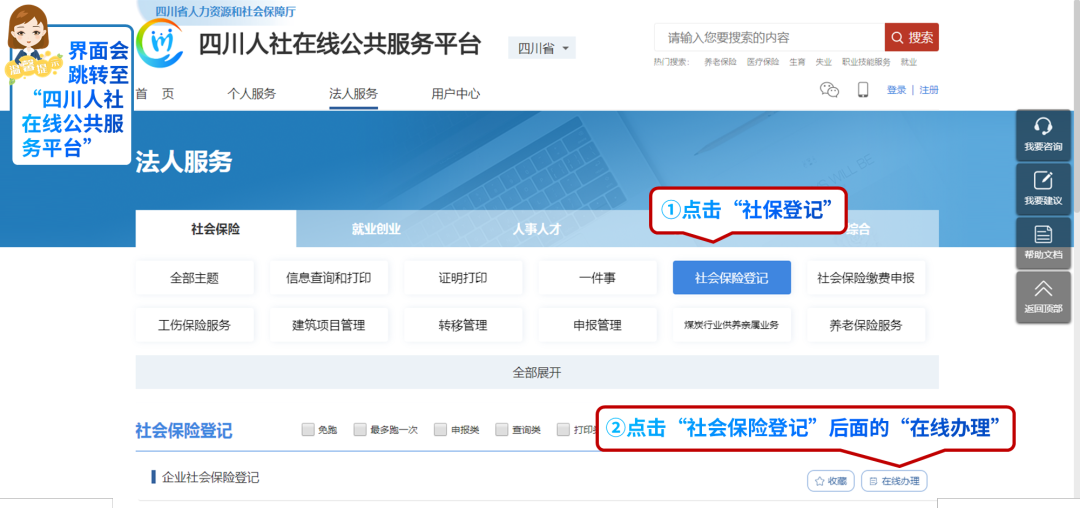
Task: Select the 申报管理 category
Action: coord(597,325)
